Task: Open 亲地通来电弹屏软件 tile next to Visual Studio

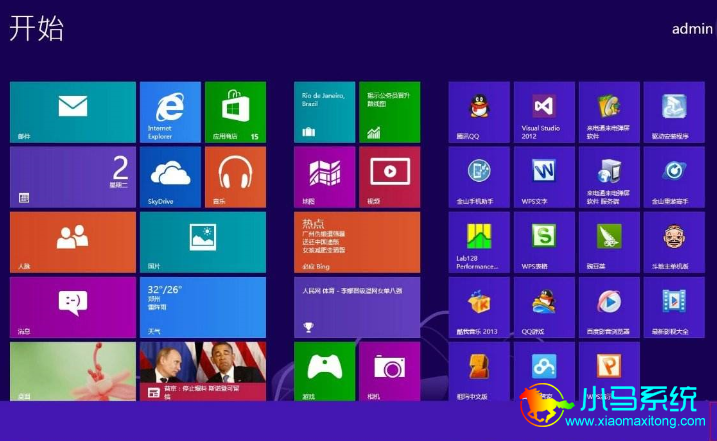Action: [x=609, y=112]
